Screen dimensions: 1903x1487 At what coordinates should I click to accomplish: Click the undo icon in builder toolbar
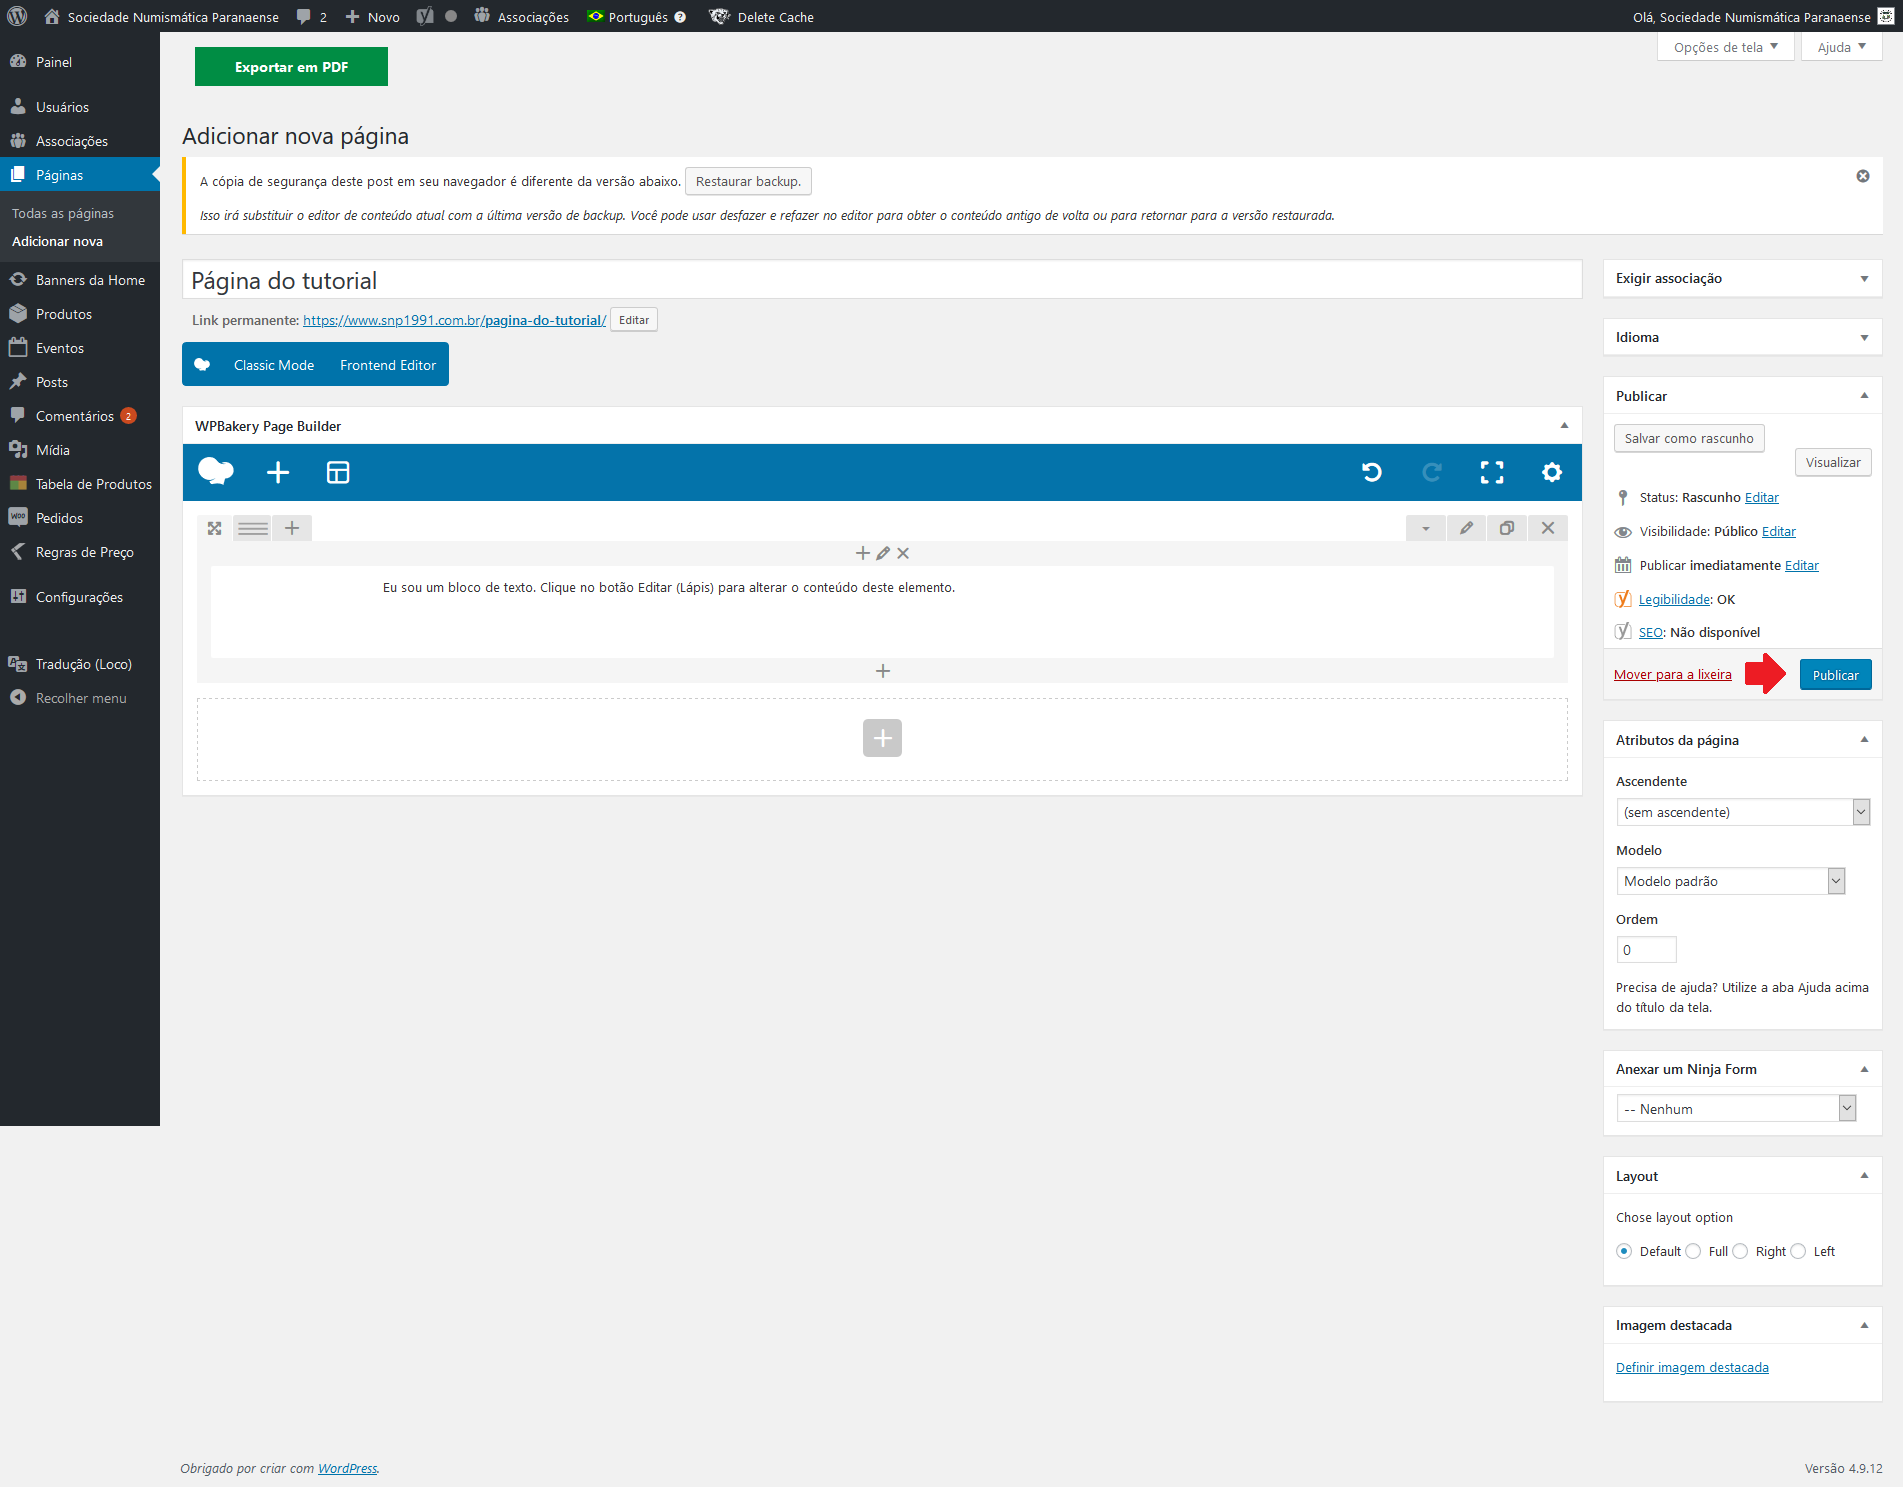(x=1372, y=472)
